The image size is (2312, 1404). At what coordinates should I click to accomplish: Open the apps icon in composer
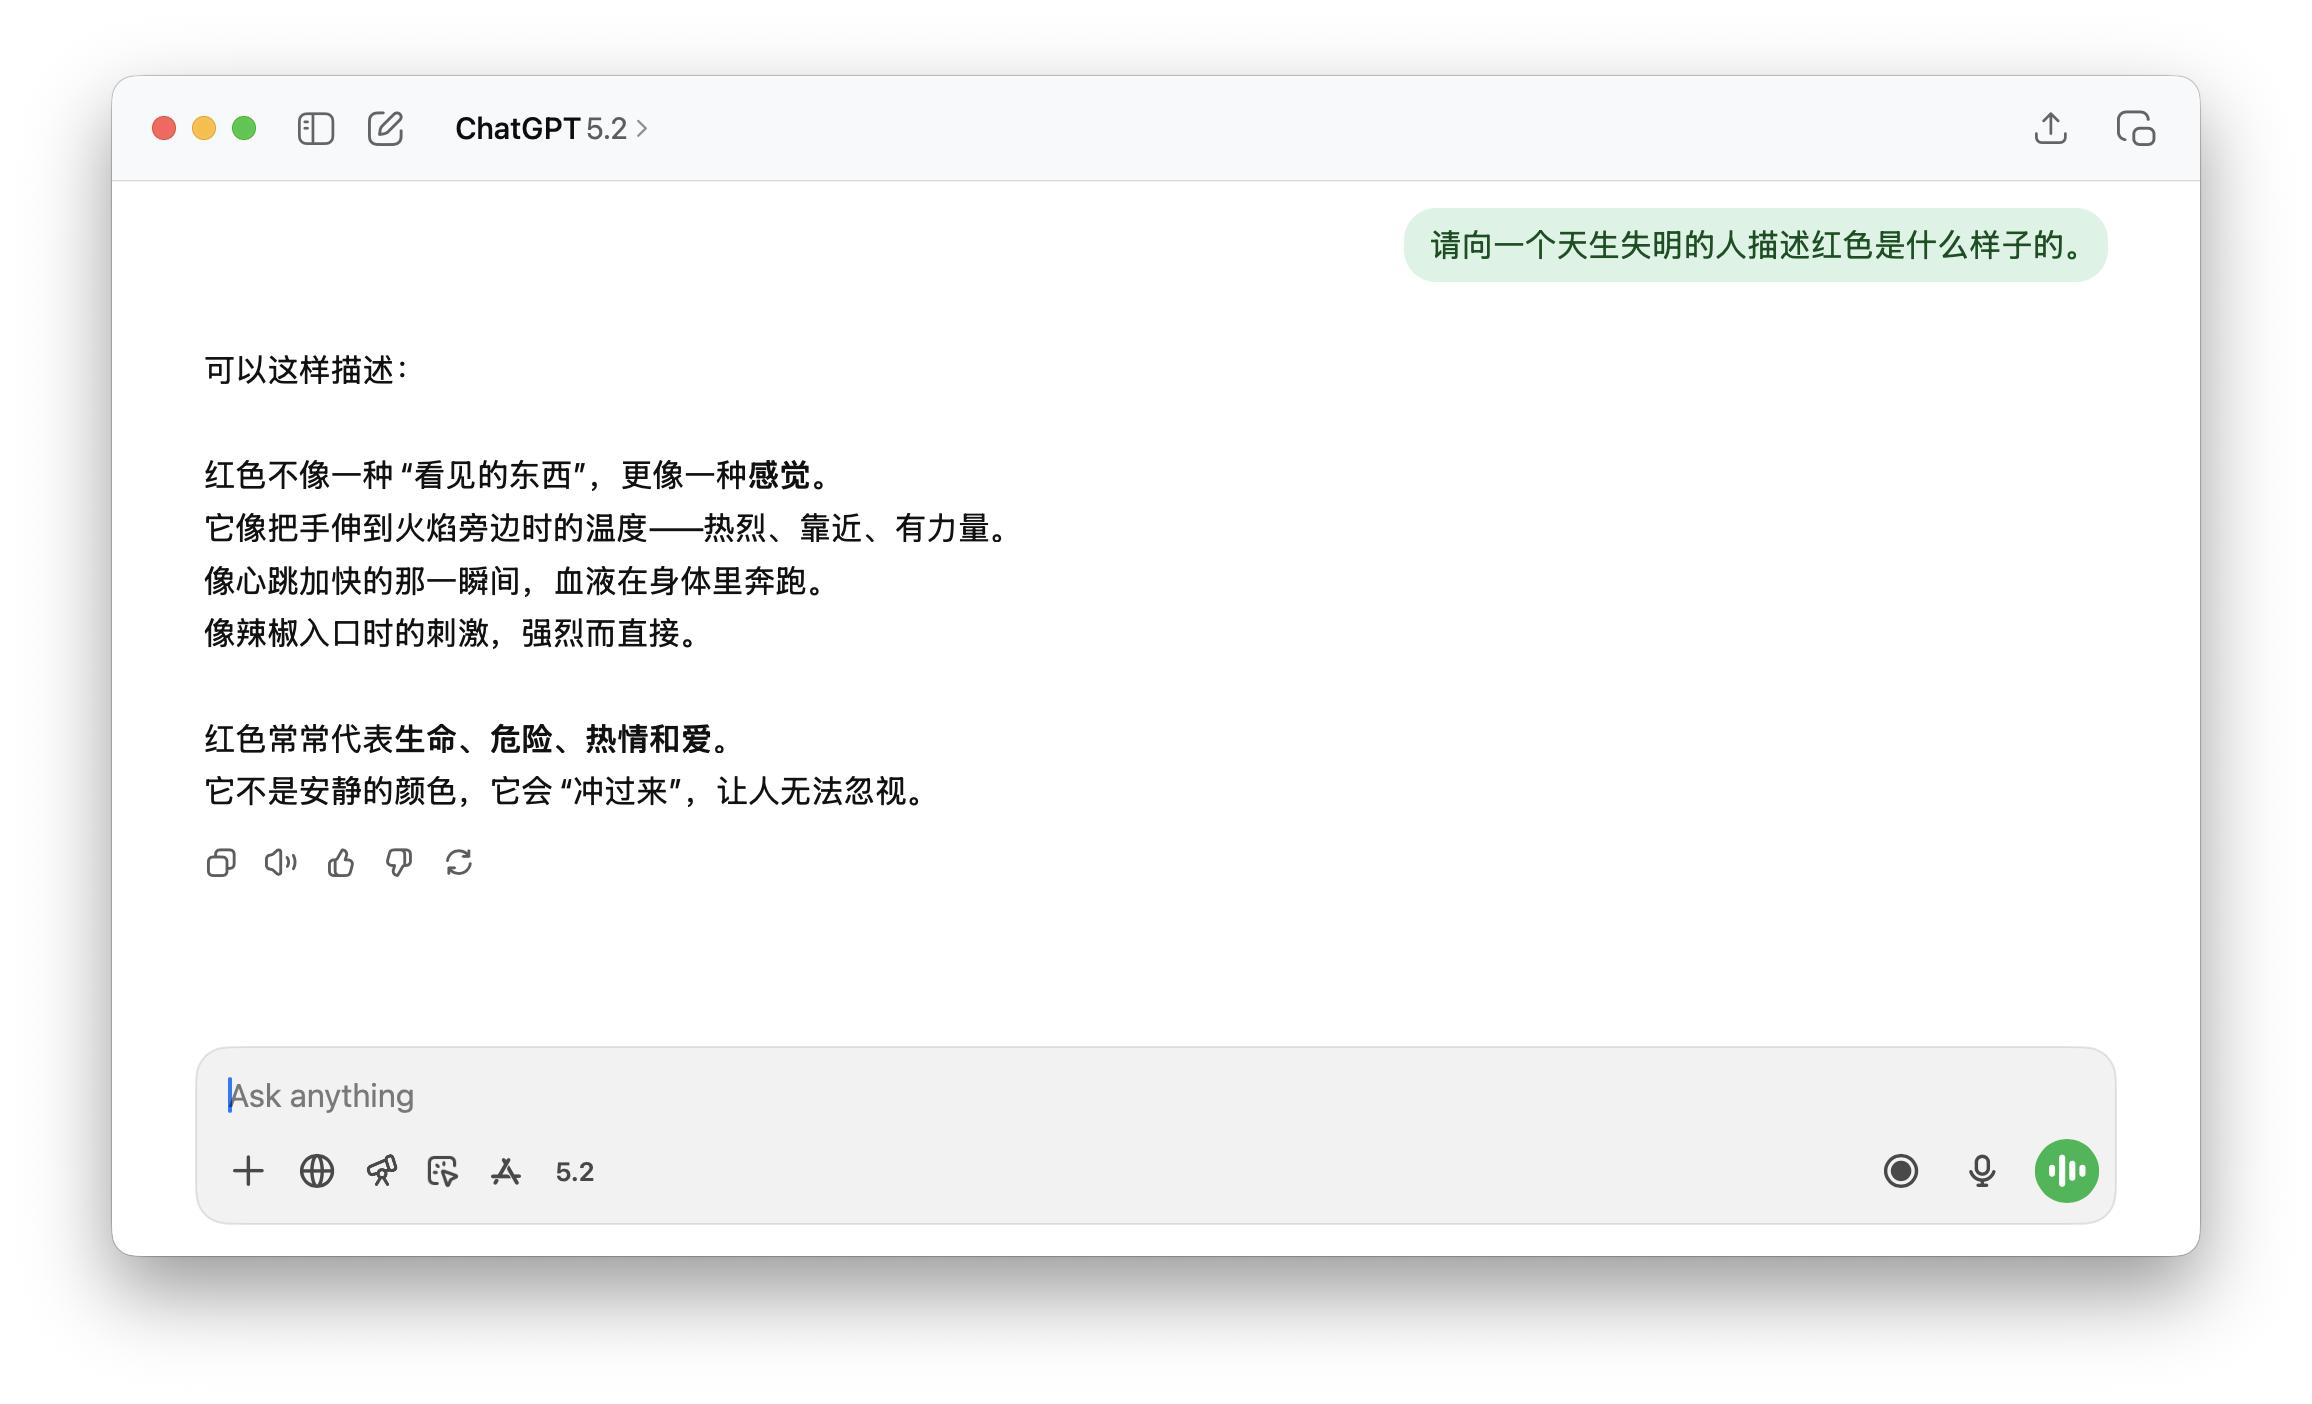[x=506, y=1171]
